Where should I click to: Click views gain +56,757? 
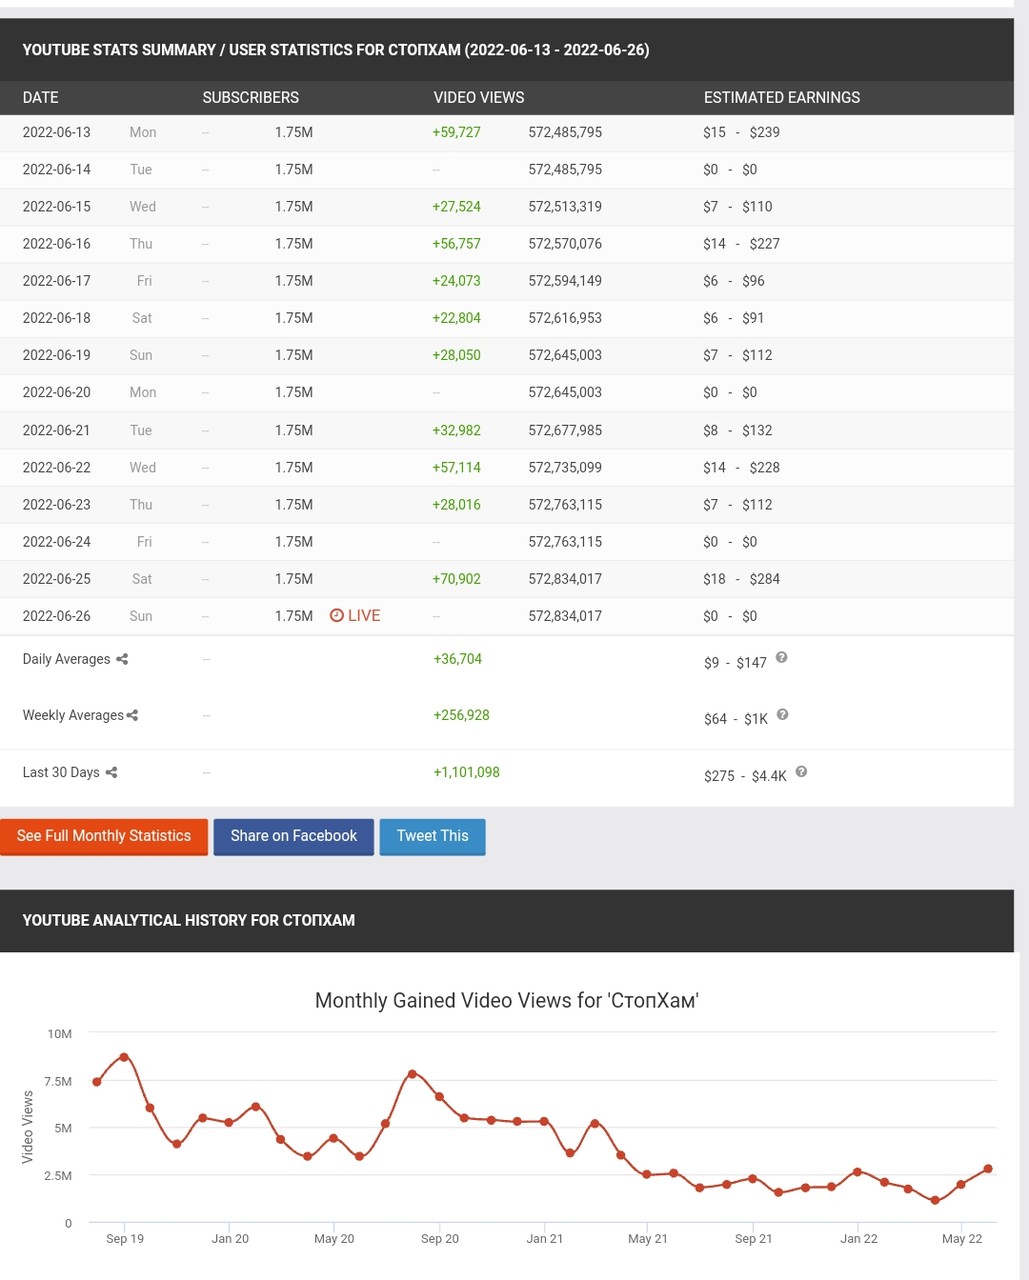point(457,243)
